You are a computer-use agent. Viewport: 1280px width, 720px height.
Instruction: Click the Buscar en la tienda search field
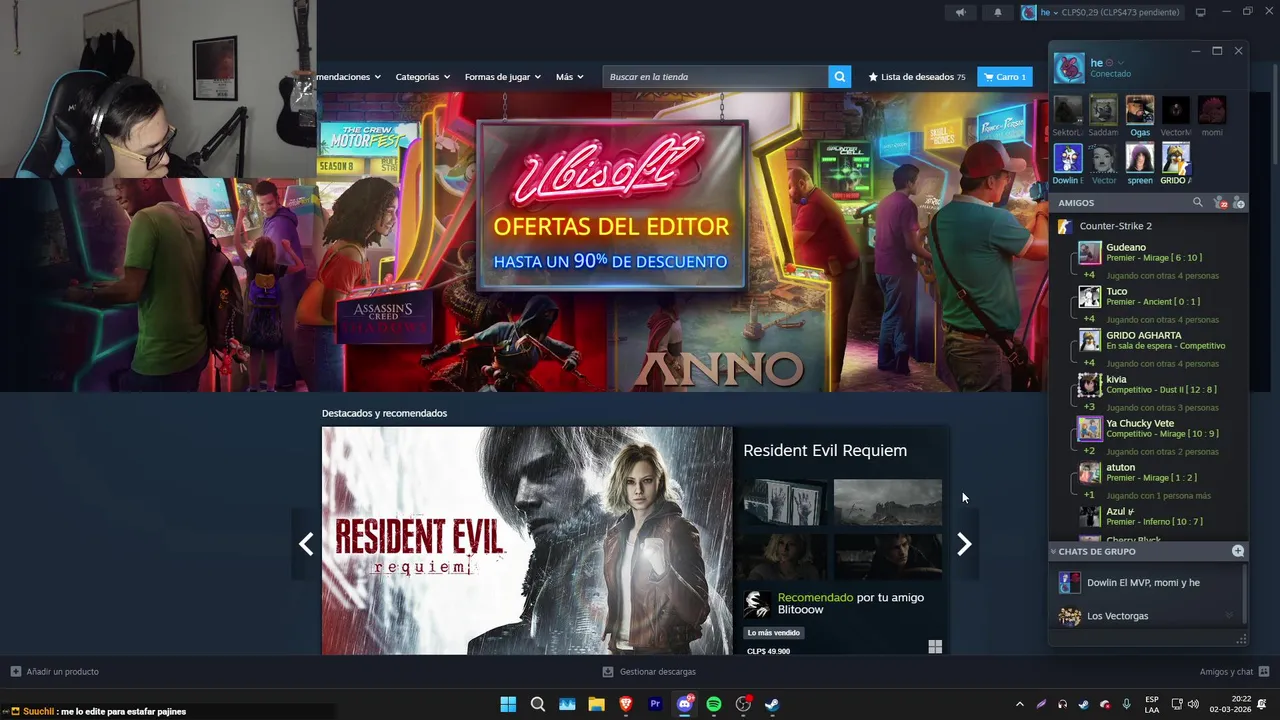coord(715,77)
